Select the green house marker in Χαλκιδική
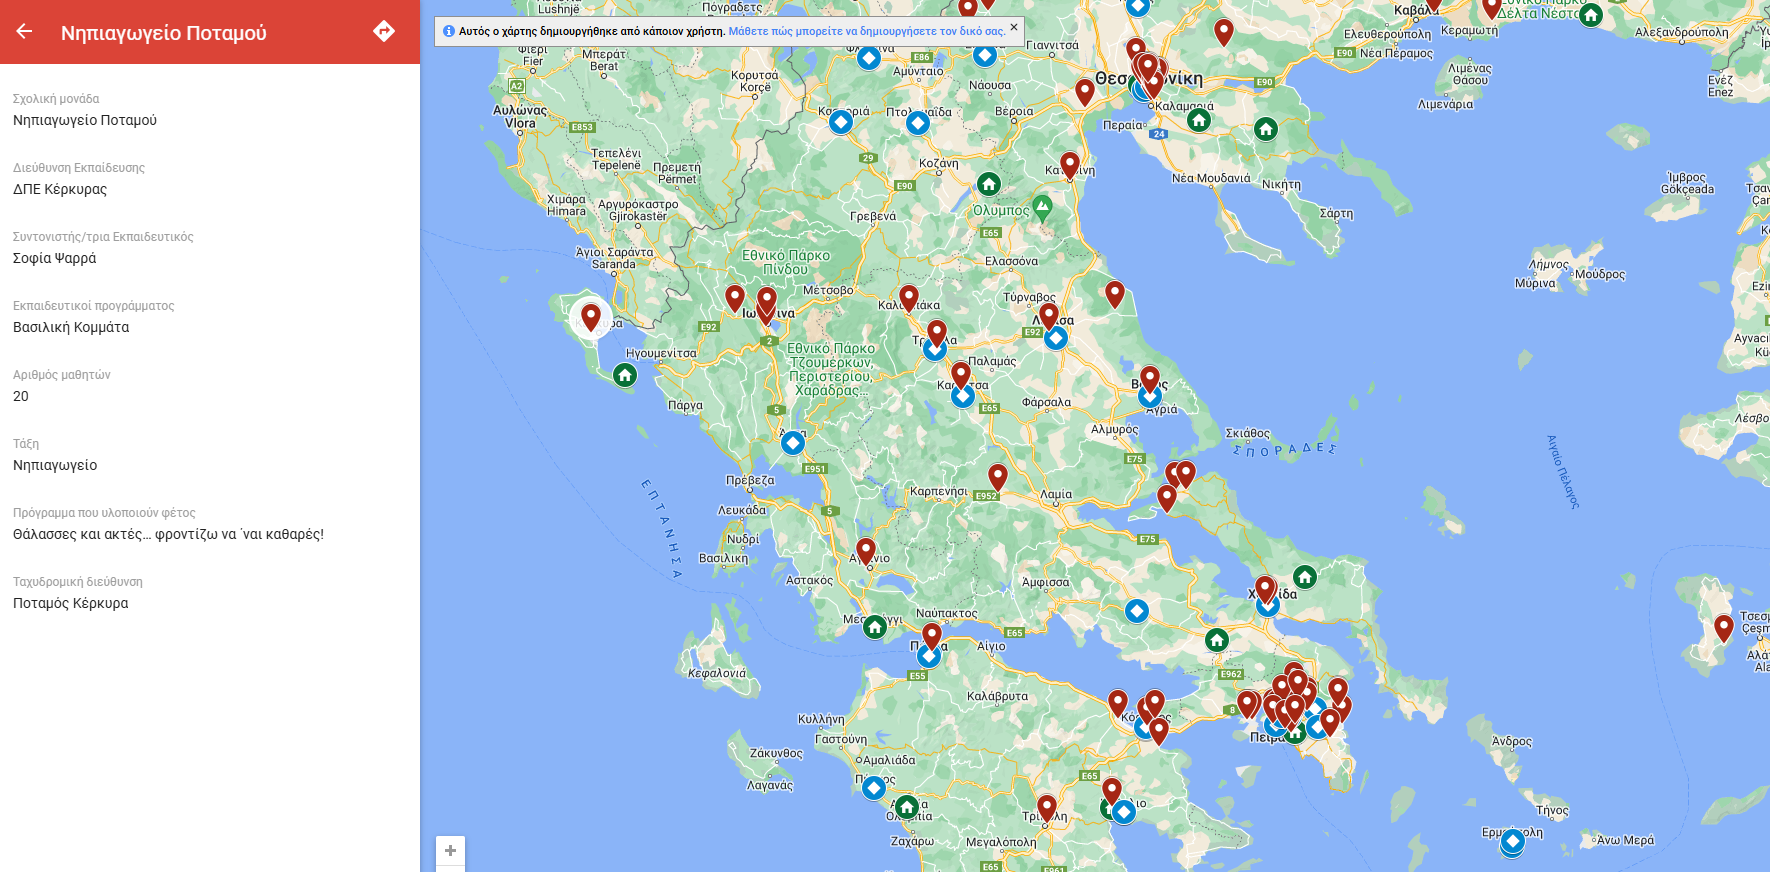 pos(1266,129)
